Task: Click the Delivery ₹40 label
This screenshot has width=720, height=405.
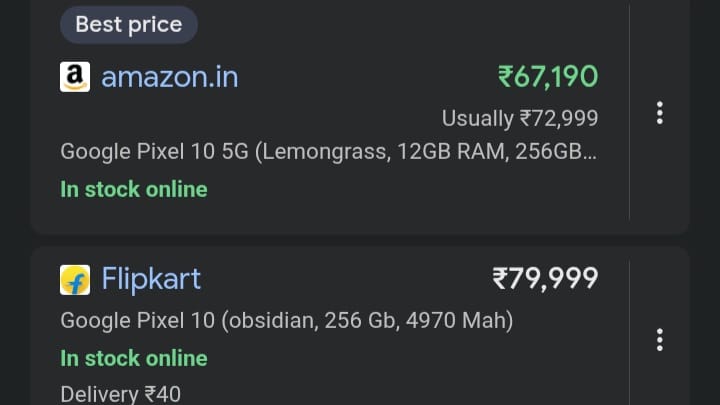Action: pos(121,394)
